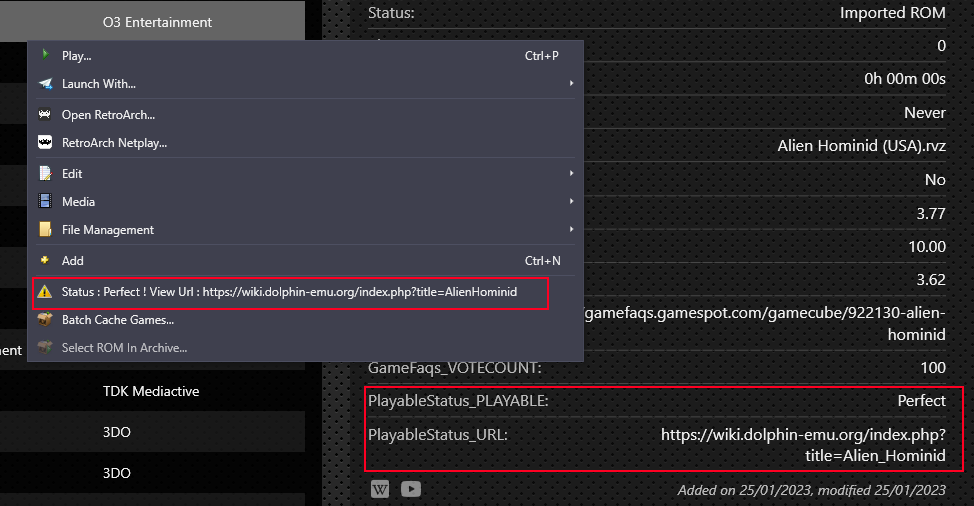974x506 pixels.
Task: Click the Imported ROM status value
Action: [893, 12]
